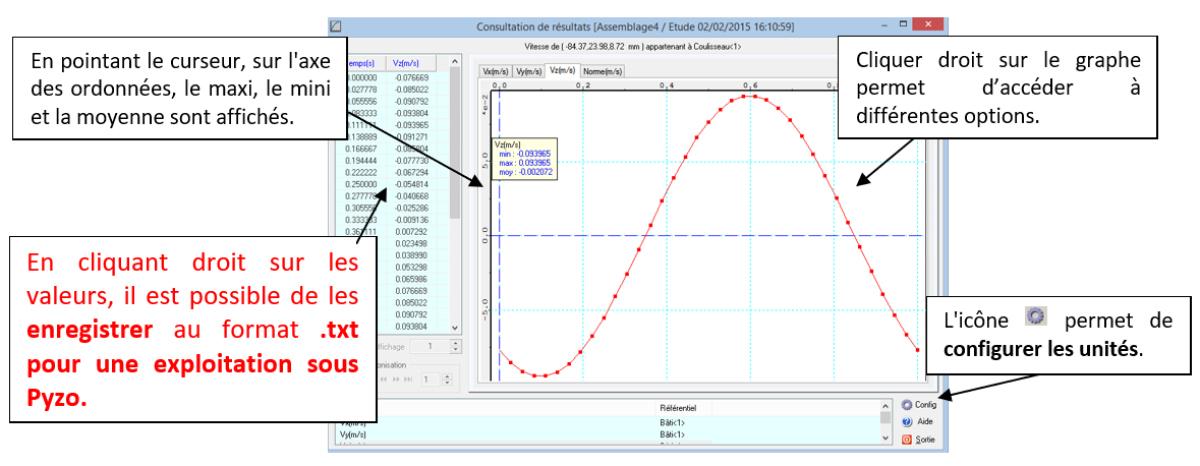Click the lower list scroll-down arrow
Screen dimensions: 1200x466
885,438
